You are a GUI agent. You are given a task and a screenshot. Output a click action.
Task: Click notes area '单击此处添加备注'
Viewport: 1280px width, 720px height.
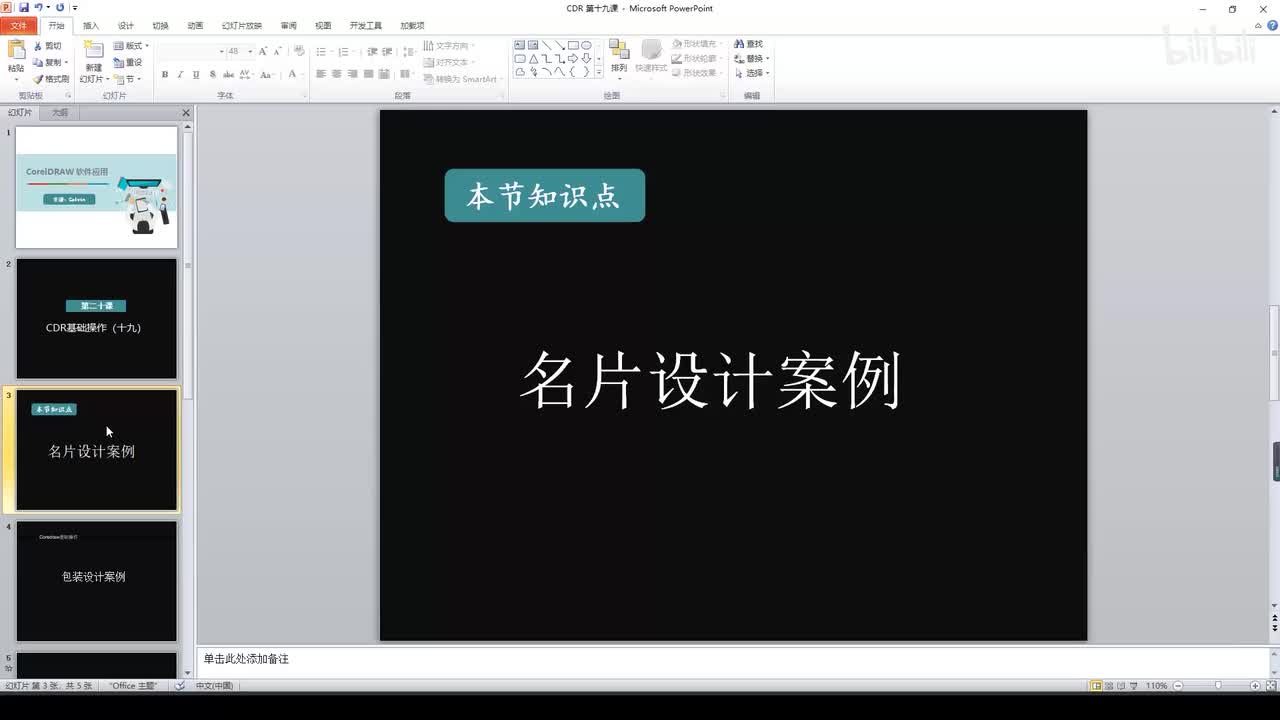(246, 659)
